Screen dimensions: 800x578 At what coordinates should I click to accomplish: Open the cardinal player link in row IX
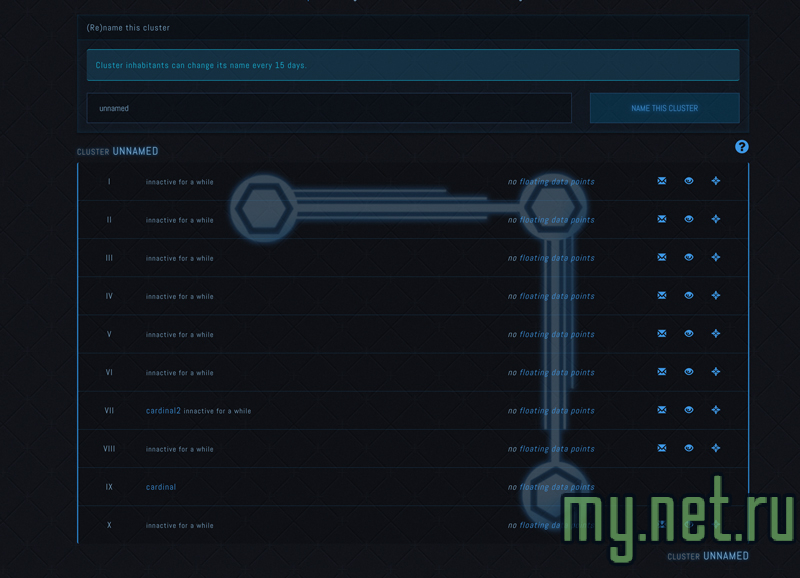(x=161, y=487)
